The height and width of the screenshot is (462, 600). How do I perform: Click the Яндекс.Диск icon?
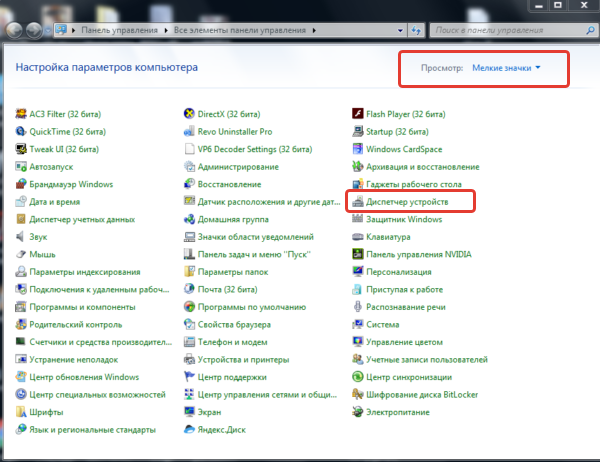tap(189, 429)
